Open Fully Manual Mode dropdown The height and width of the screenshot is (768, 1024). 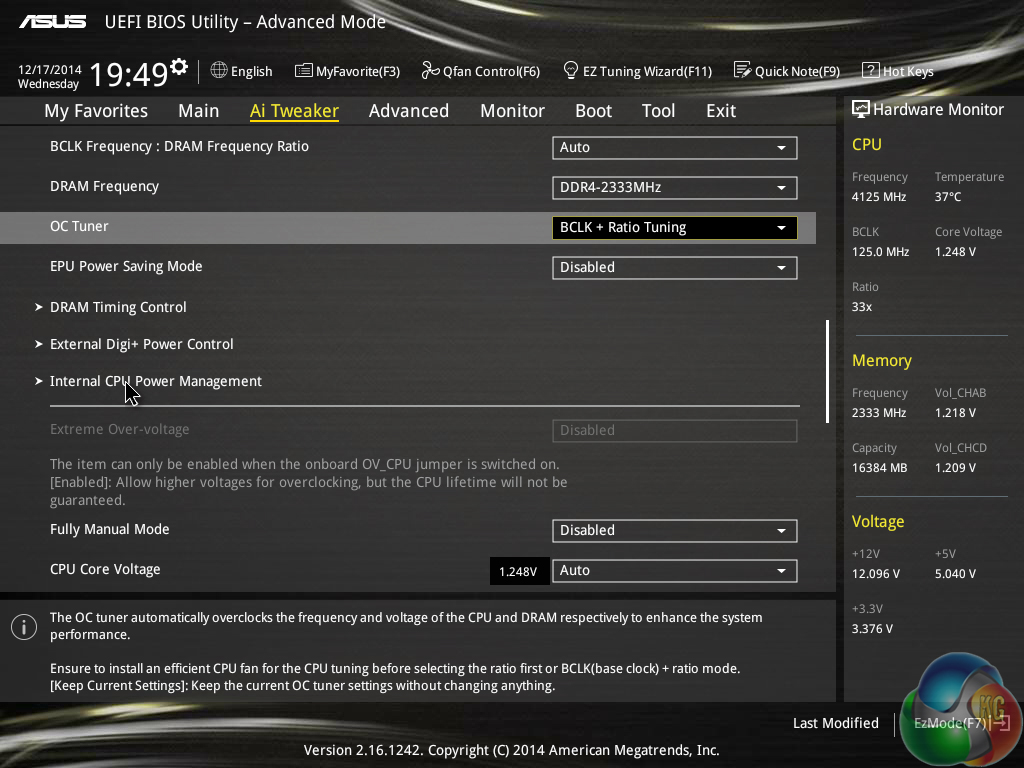click(x=674, y=530)
